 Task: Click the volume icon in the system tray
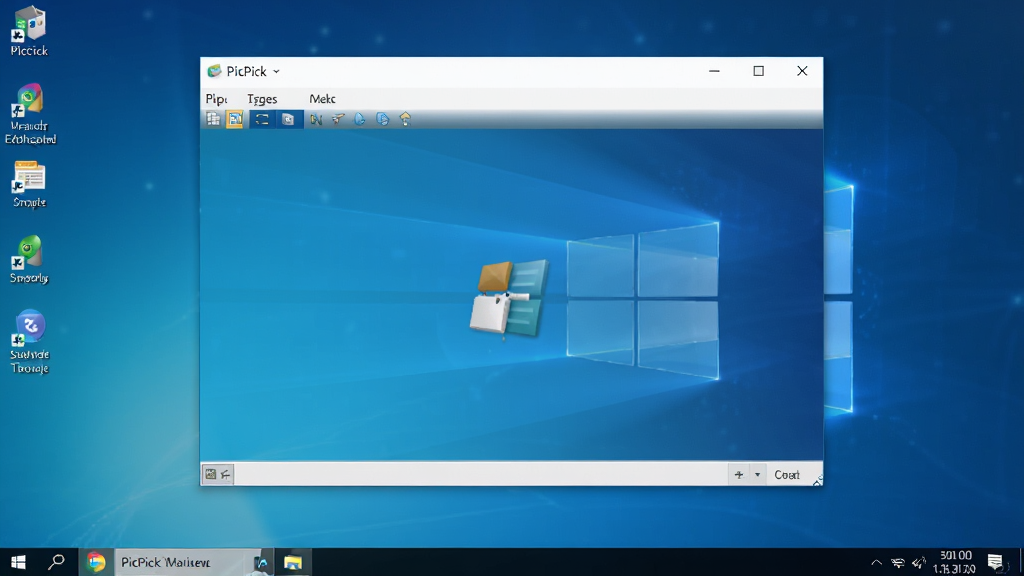point(919,562)
